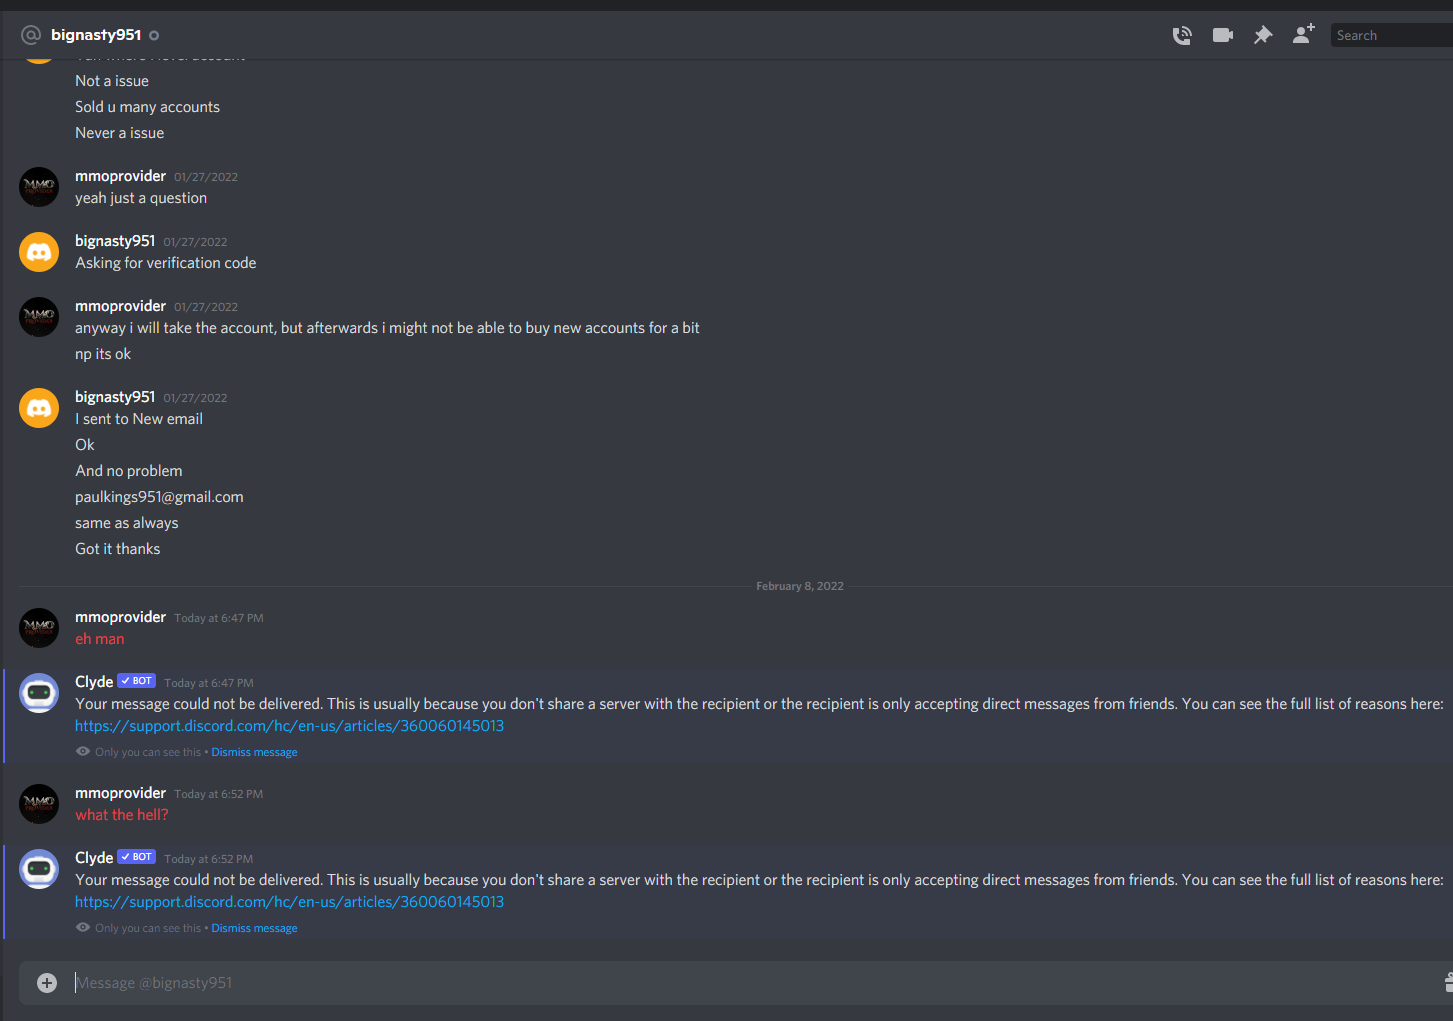The width and height of the screenshot is (1453, 1021).
Task: Add friends to this DM
Action: click(x=1303, y=35)
